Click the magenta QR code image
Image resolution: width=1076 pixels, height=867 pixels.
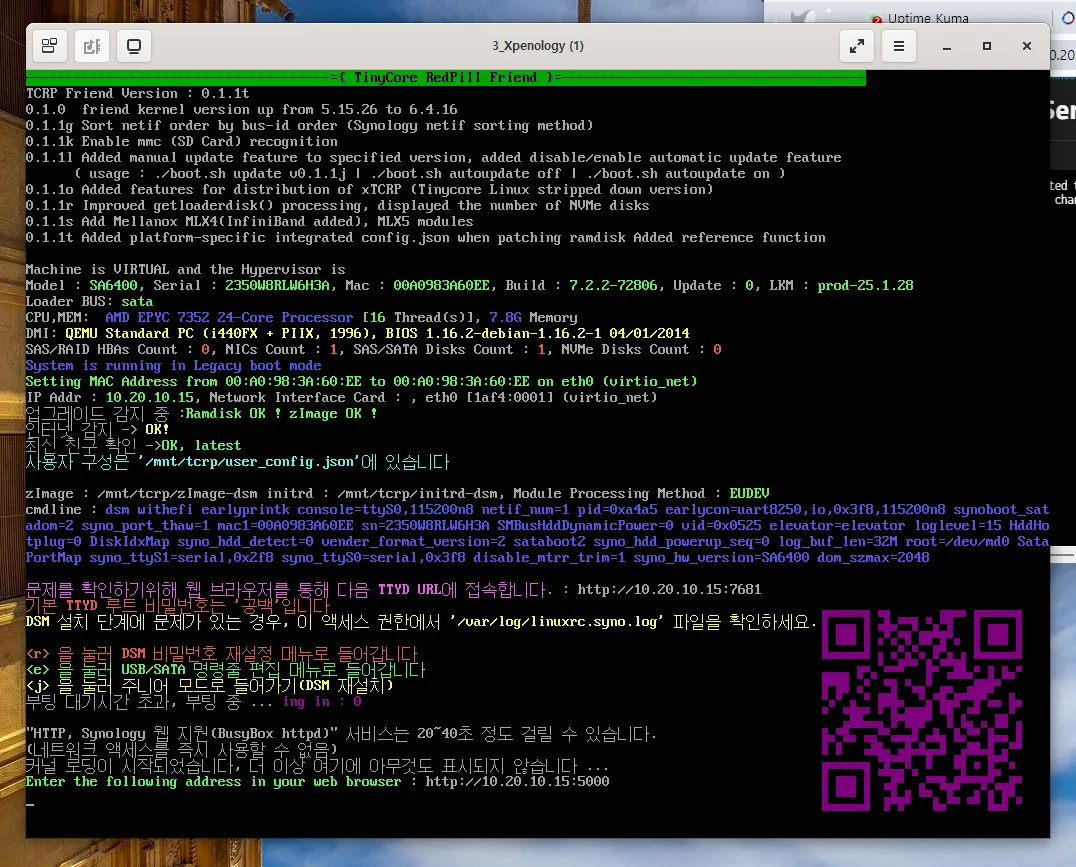[x=920, y=710]
